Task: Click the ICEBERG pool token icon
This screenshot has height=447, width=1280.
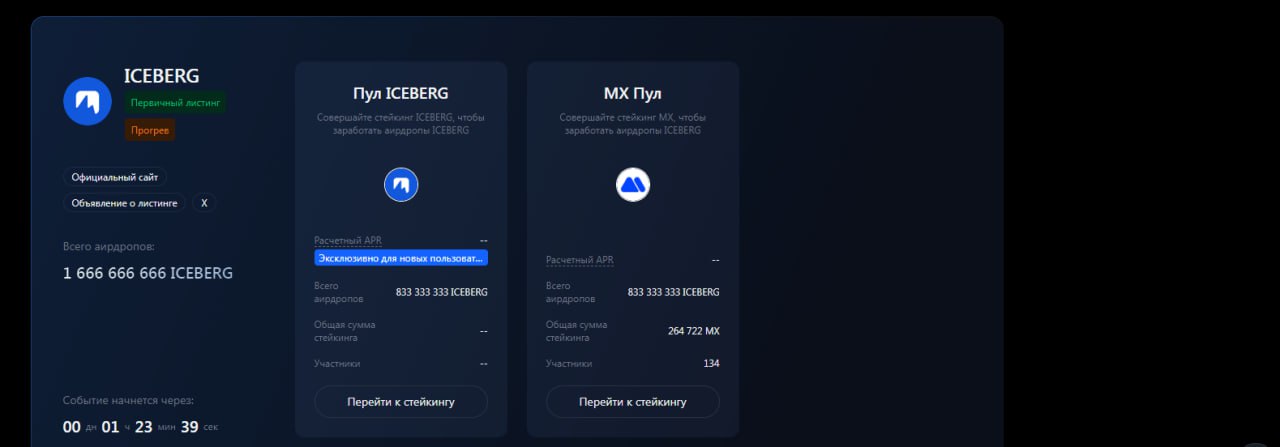Action: pyautogui.click(x=401, y=185)
